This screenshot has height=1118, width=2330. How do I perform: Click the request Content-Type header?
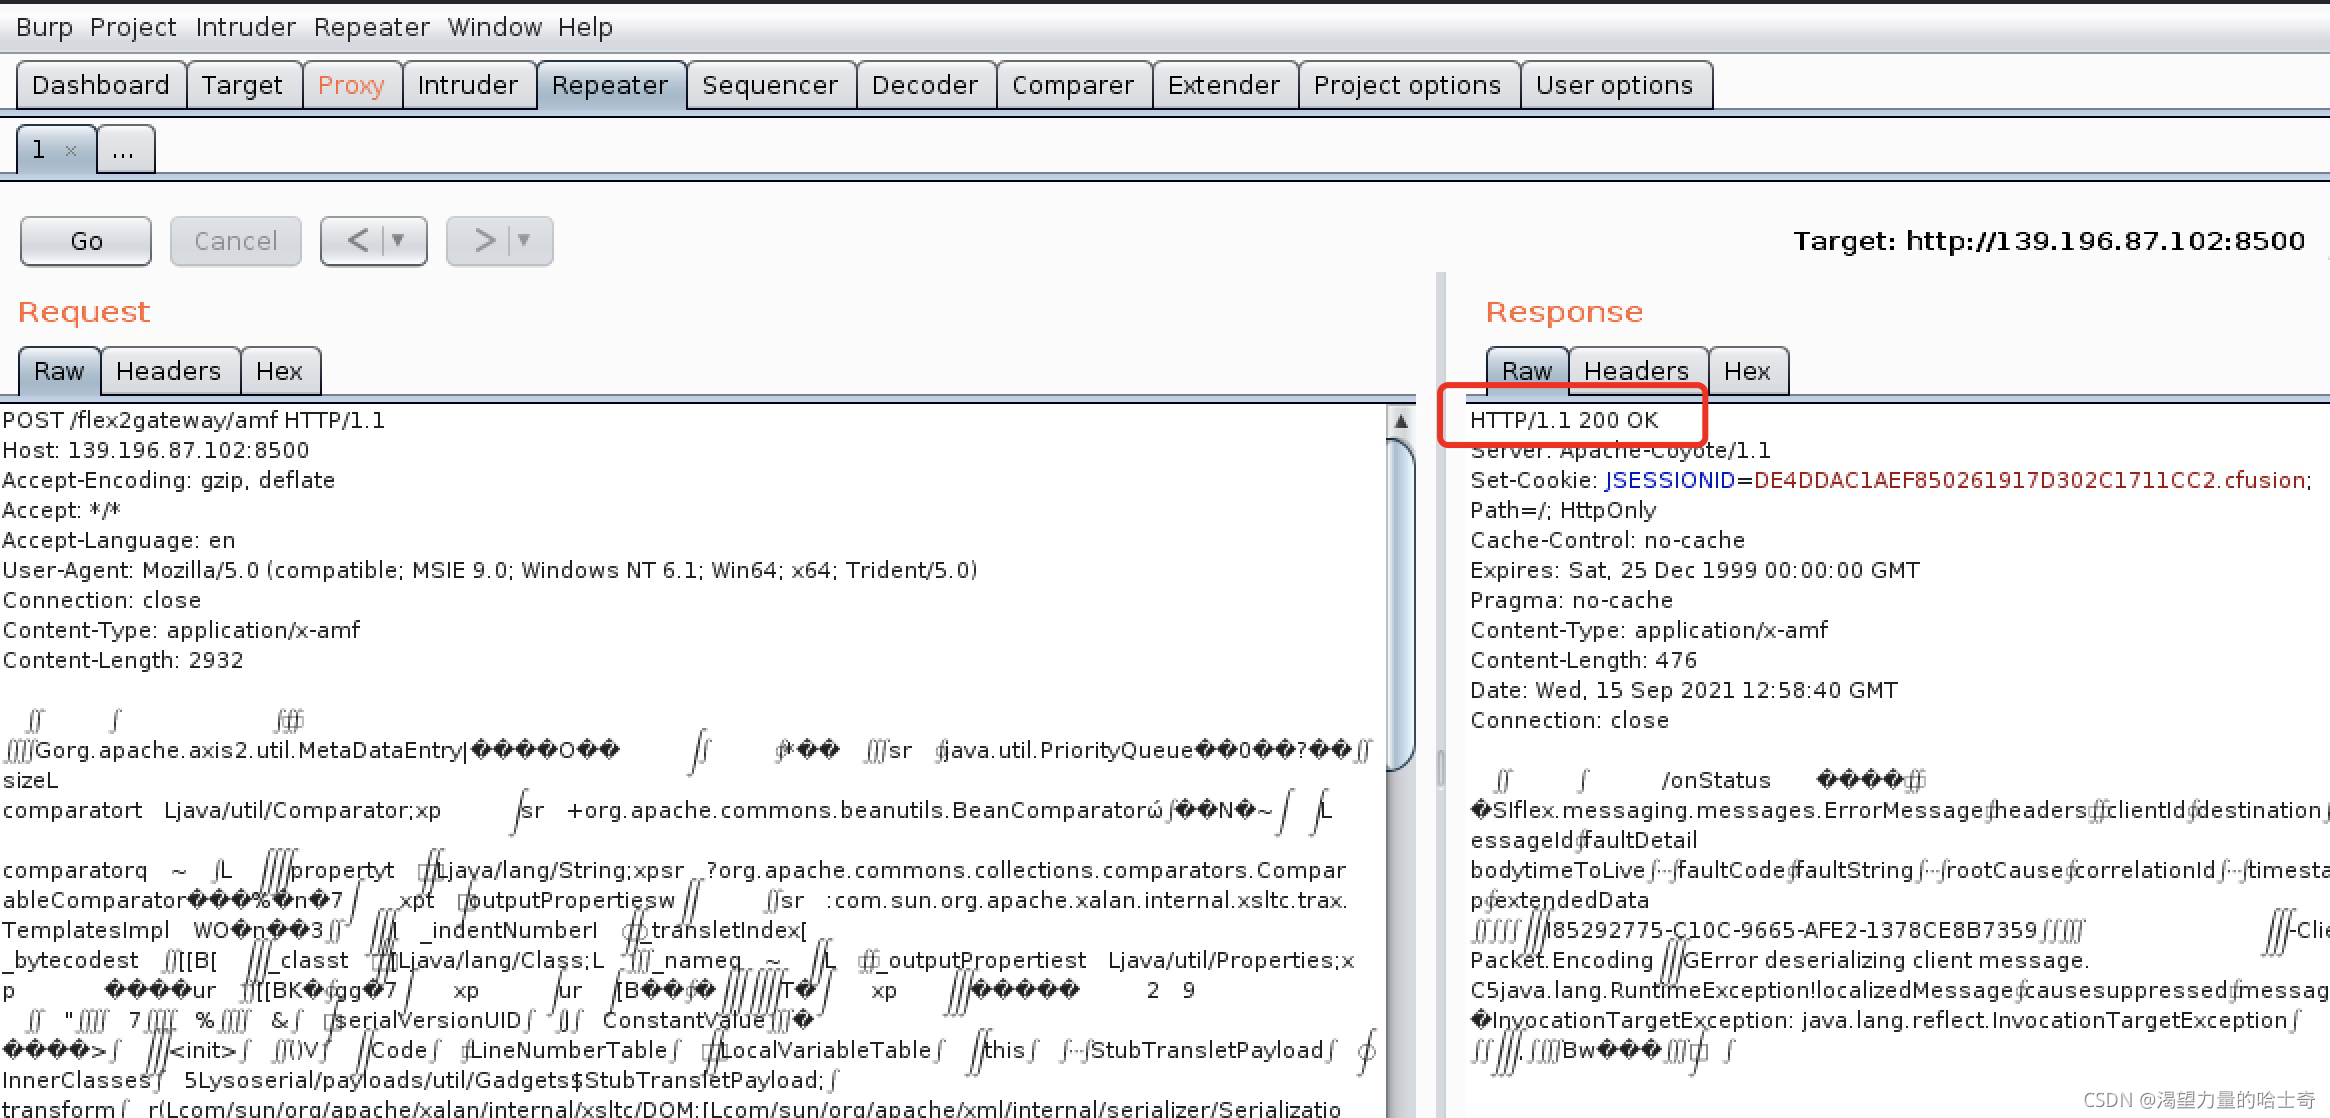point(181,630)
